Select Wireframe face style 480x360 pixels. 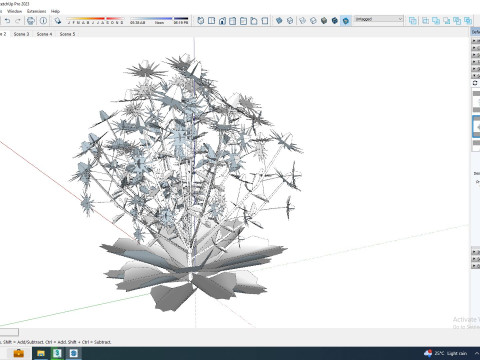(302, 21)
